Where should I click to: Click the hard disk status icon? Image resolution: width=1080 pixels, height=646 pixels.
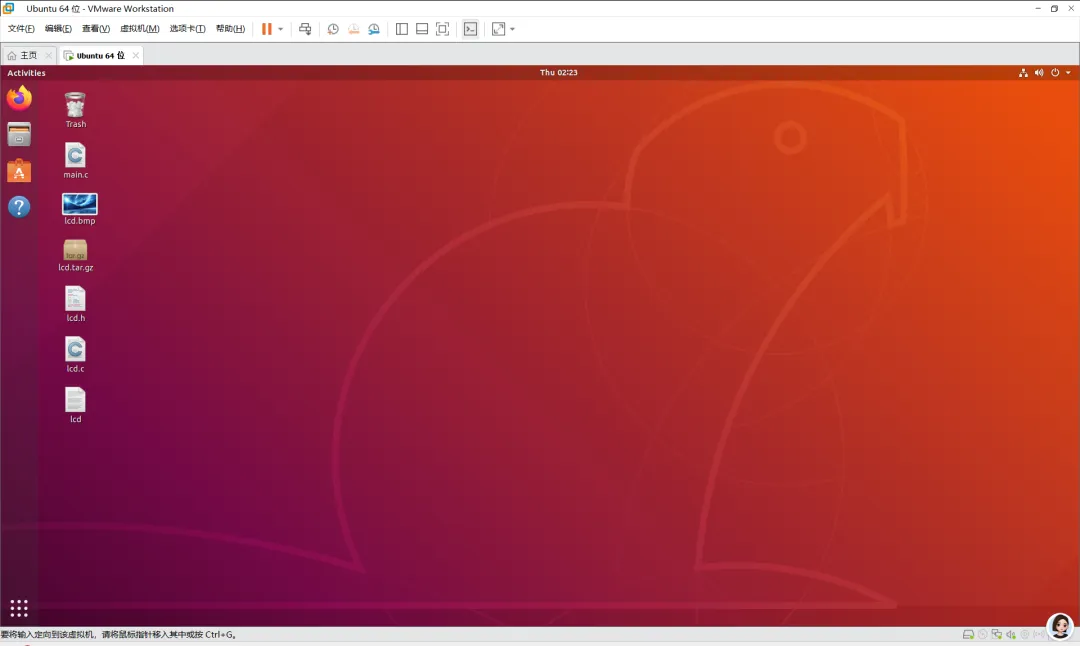[968, 635]
